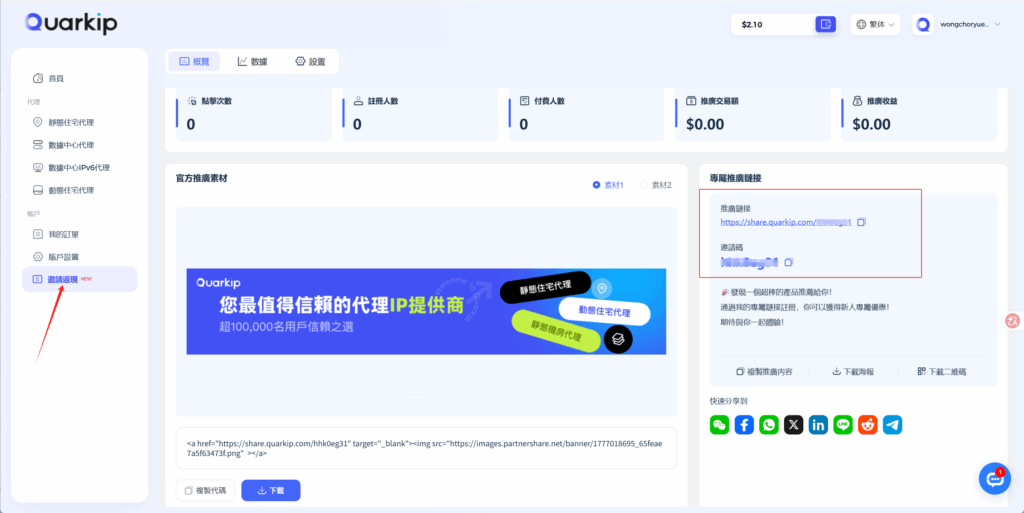Open the live chat support bubble

[993, 479]
